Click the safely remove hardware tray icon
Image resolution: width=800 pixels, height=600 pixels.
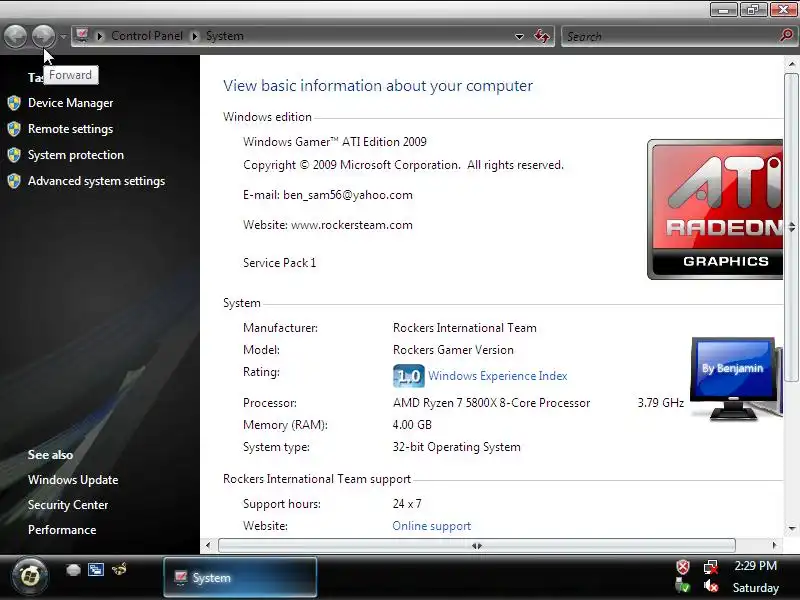tap(682, 586)
